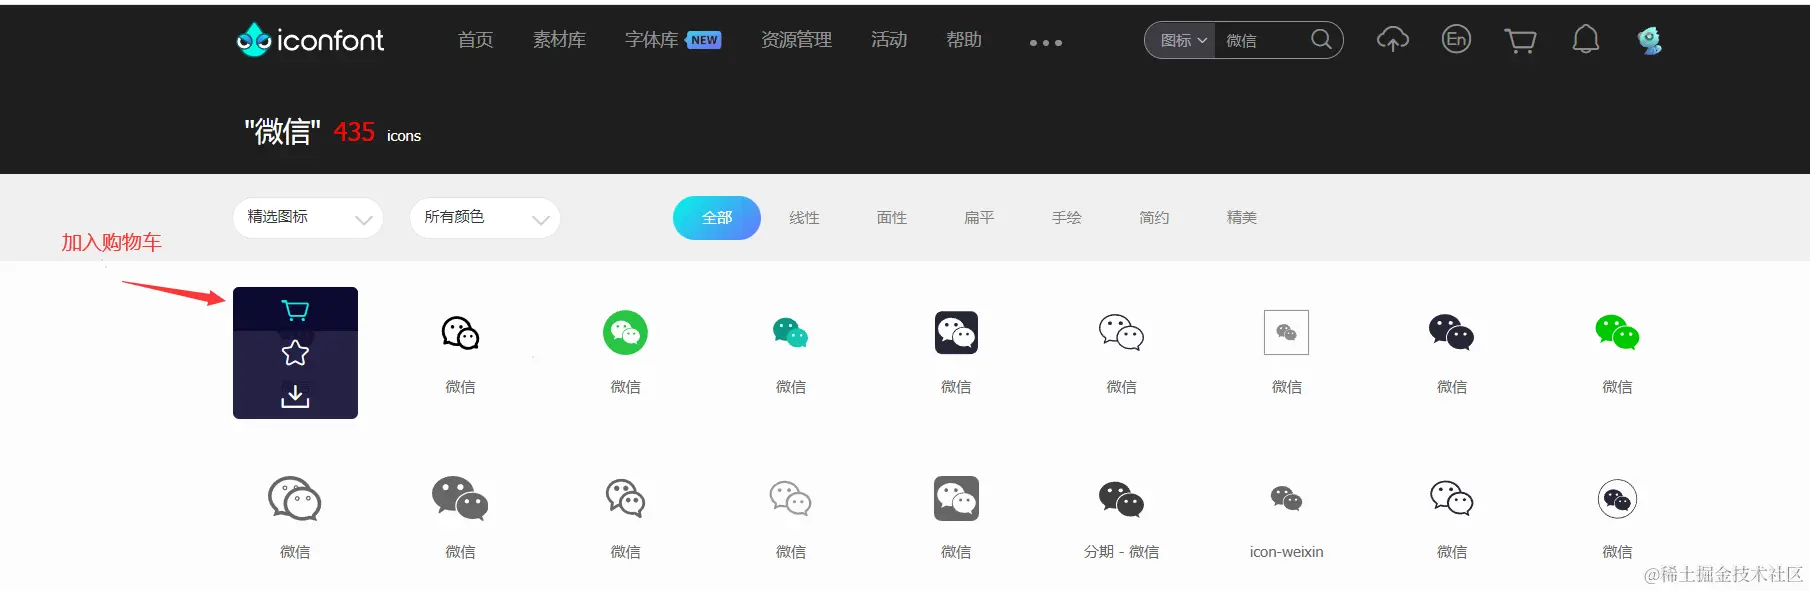Click the search input containing 微信
The height and width of the screenshot is (591, 1810).
[1262, 40]
